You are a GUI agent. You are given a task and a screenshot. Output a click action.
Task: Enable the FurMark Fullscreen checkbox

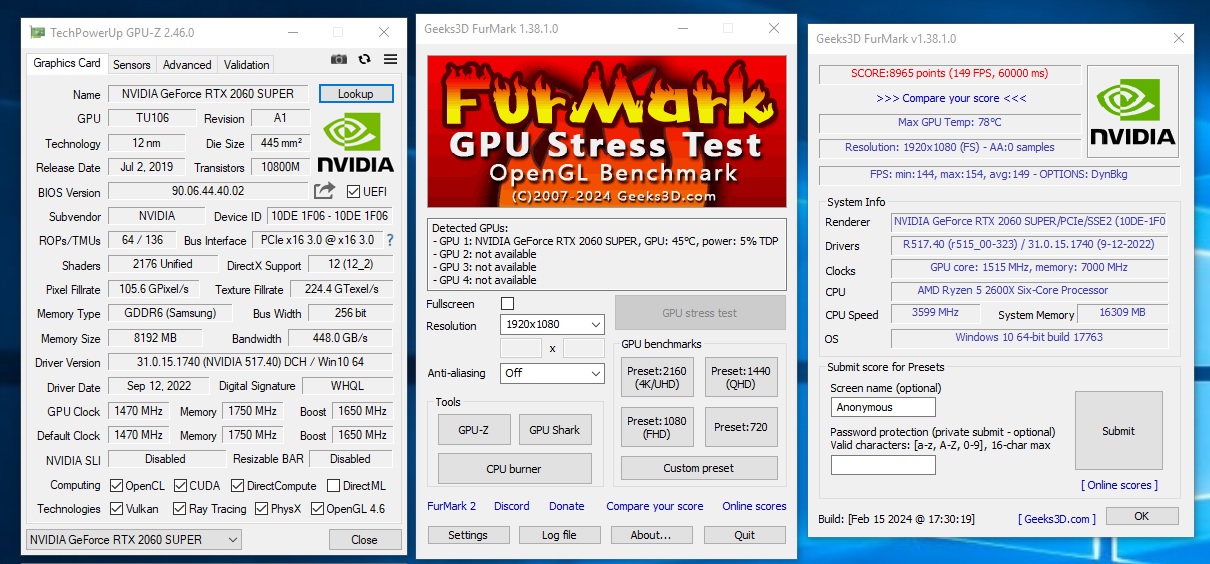(x=507, y=303)
